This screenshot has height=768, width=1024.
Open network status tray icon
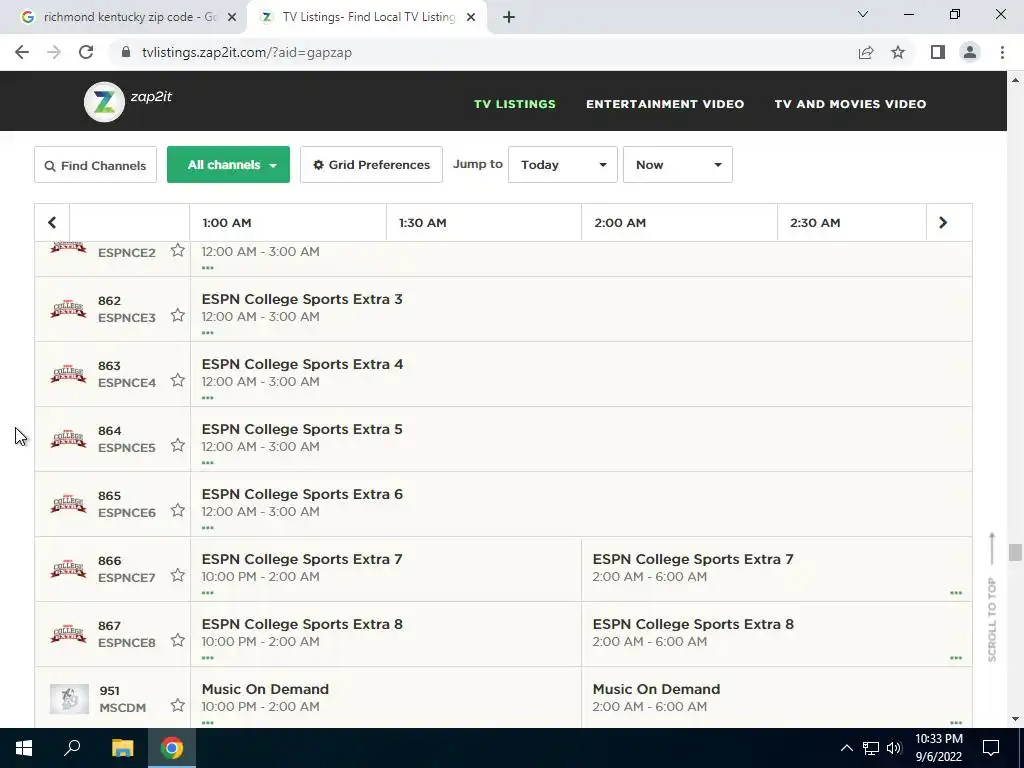(x=871, y=748)
